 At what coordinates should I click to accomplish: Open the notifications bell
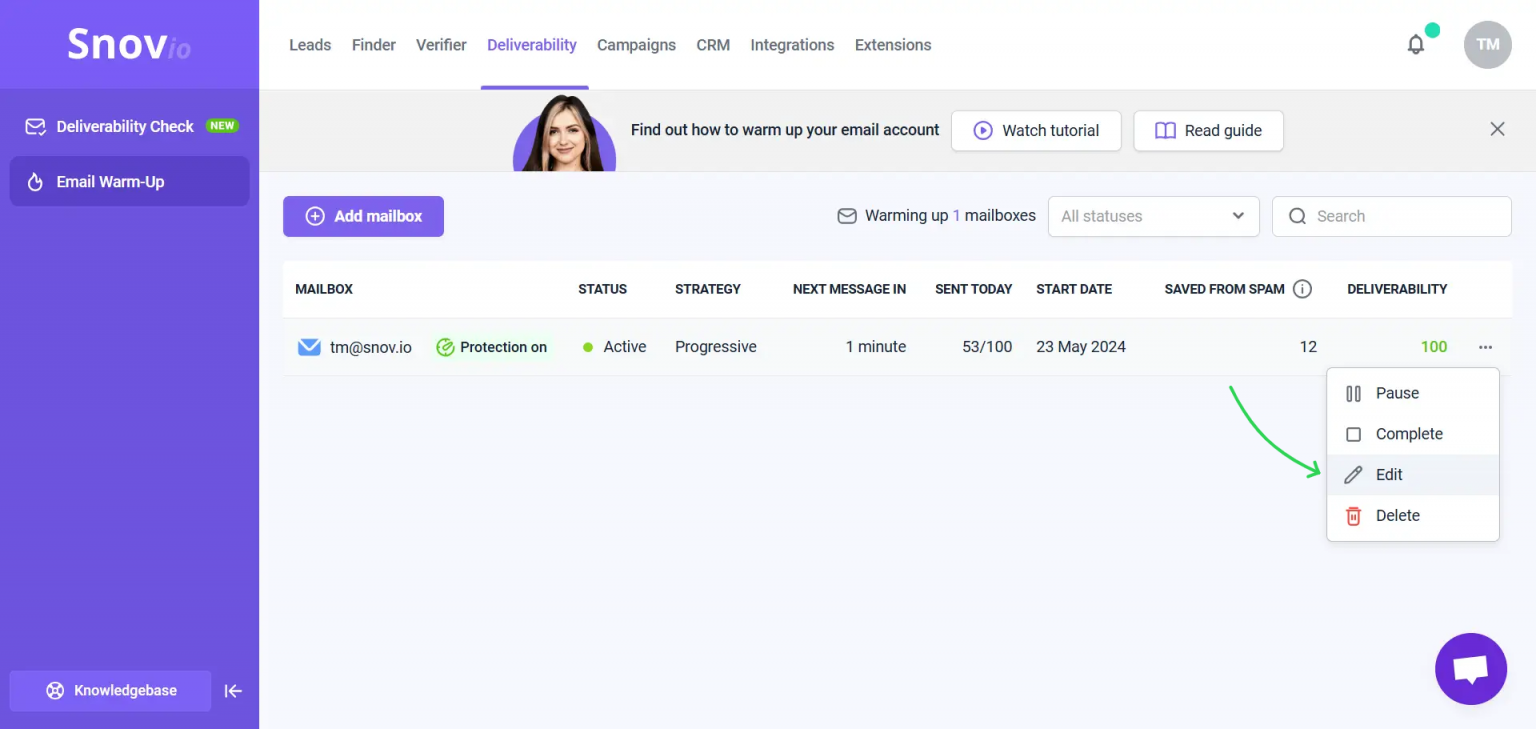pos(1415,45)
